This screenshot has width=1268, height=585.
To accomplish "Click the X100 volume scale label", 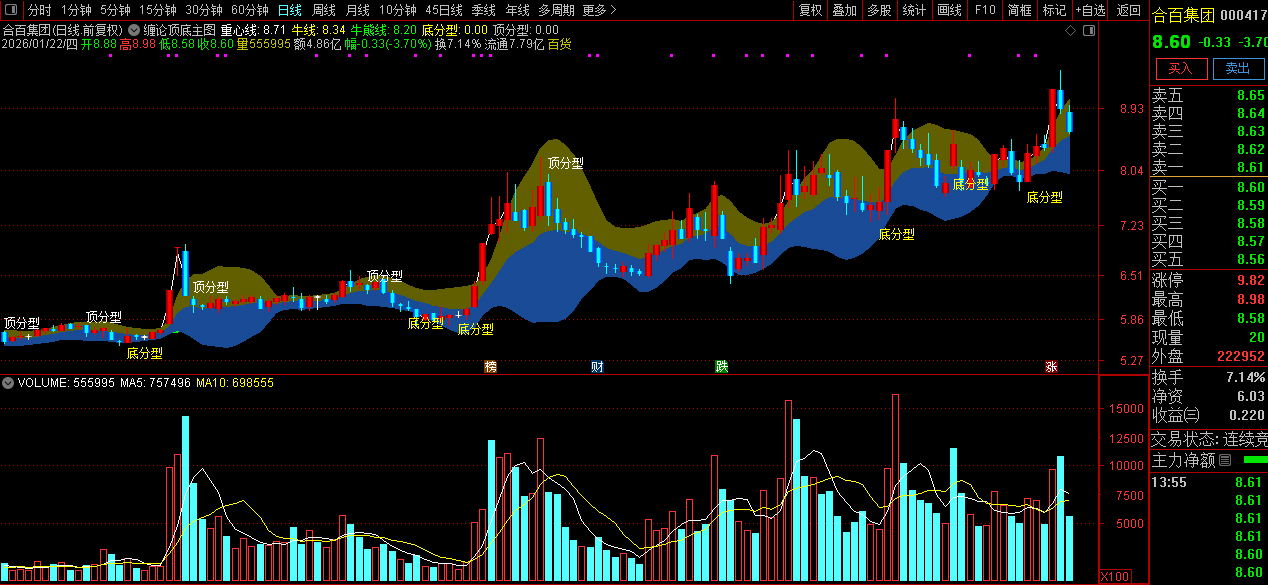I will pyautogui.click(x=1115, y=576).
